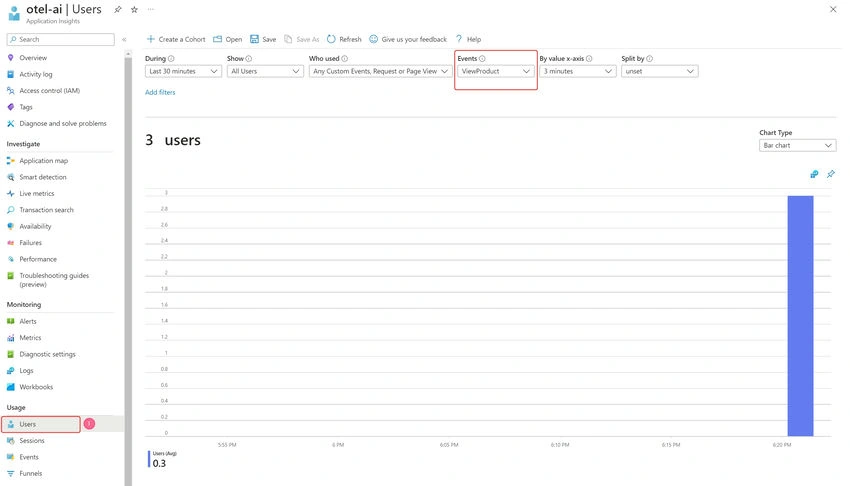Click info icon next to Split by
The width and height of the screenshot is (850, 486).
point(649,59)
